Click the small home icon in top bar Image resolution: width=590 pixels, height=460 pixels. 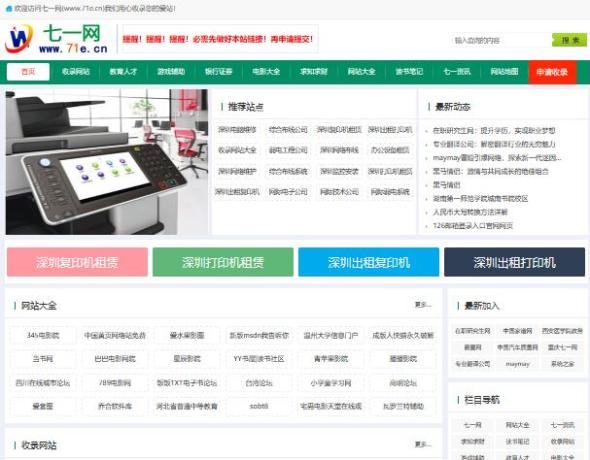(9, 8)
